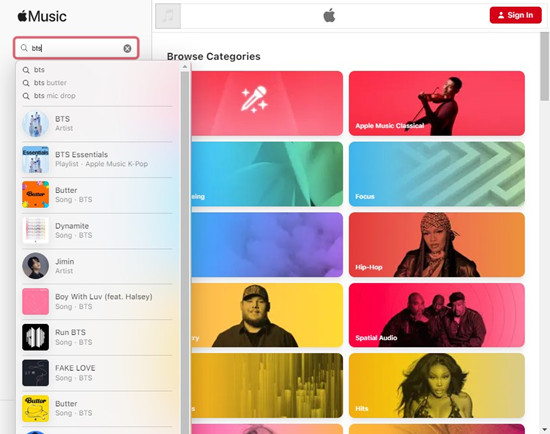Open the microphone sparkle category tile
This screenshot has height=434, width=550.
[267, 103]
